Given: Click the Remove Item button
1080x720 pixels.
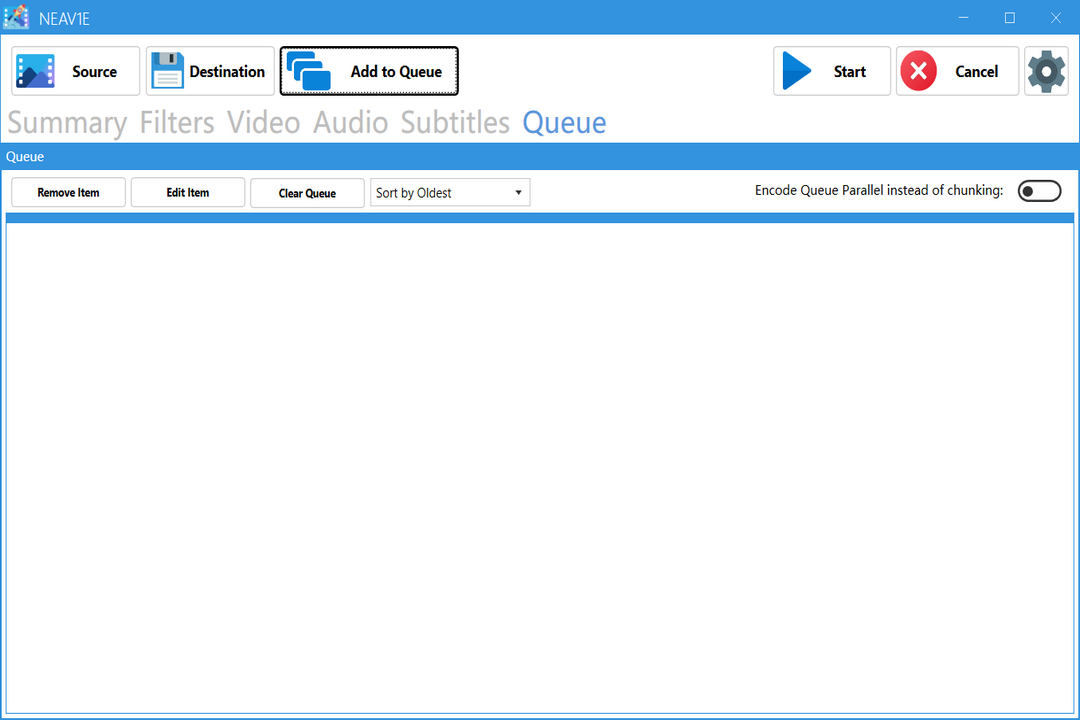Looking at the screenshot, I should [x=68, y=193].
